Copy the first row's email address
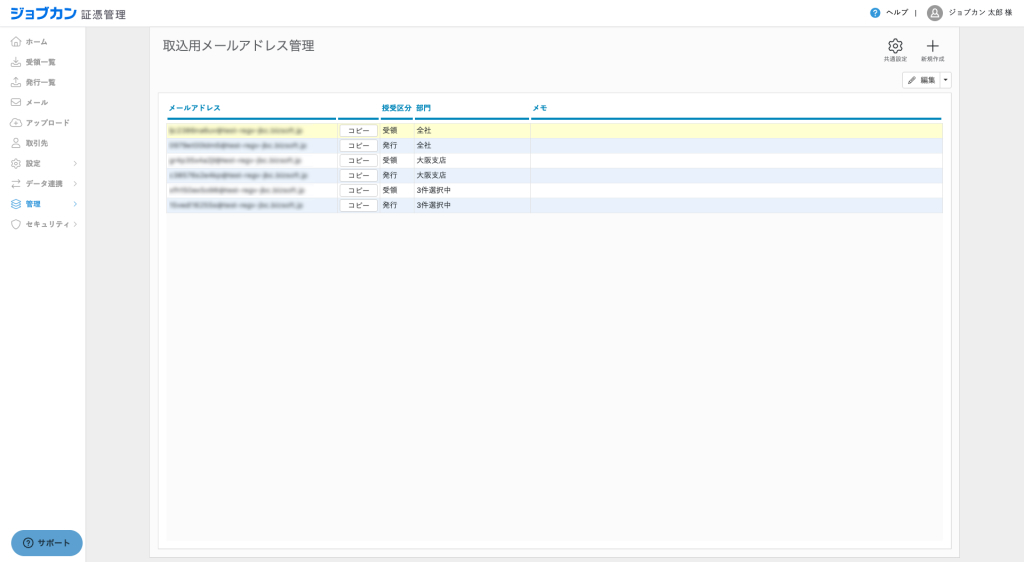 click(358, 131)
